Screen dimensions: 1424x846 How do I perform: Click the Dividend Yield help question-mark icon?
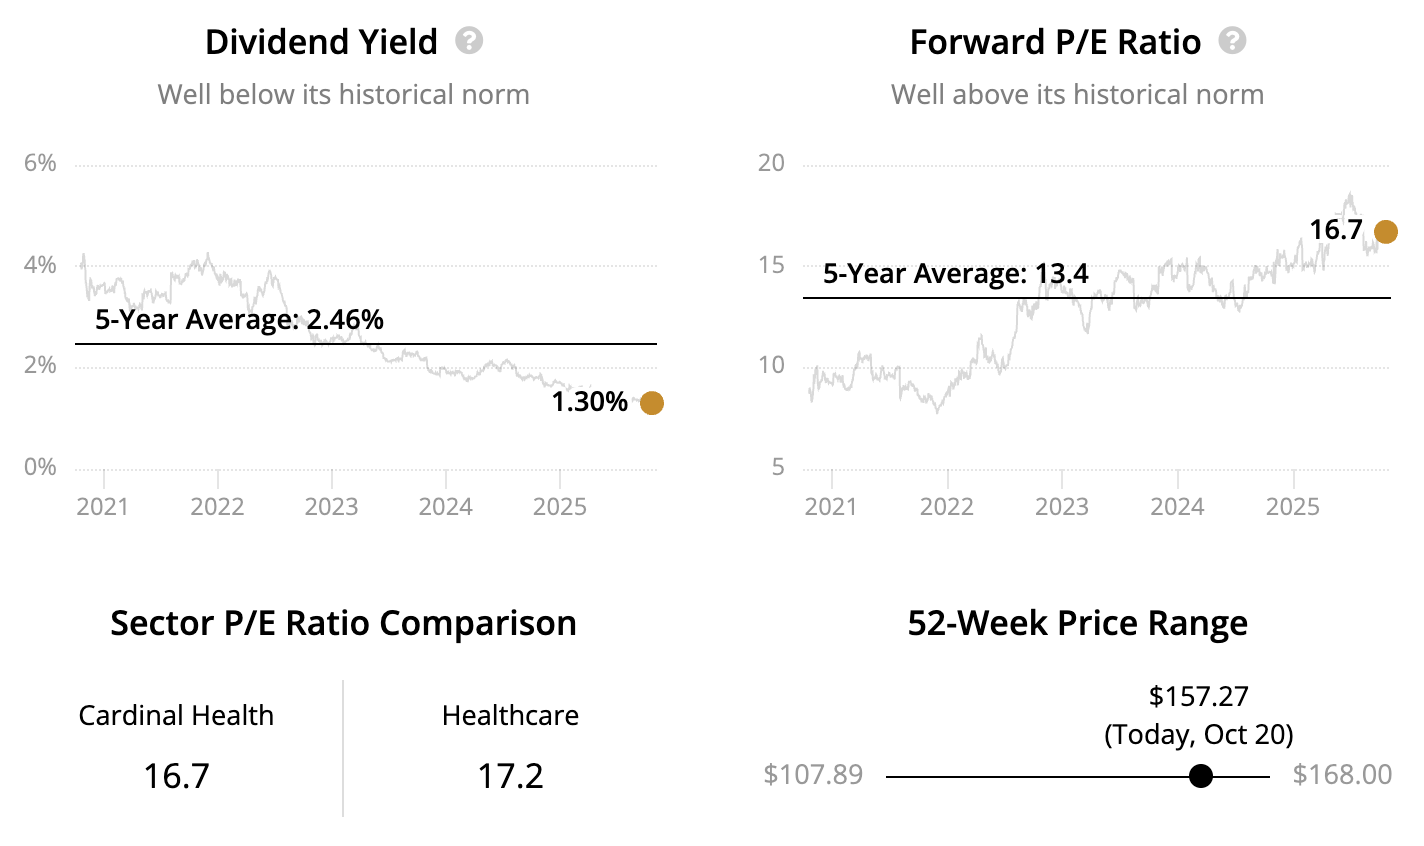[469, 41]
